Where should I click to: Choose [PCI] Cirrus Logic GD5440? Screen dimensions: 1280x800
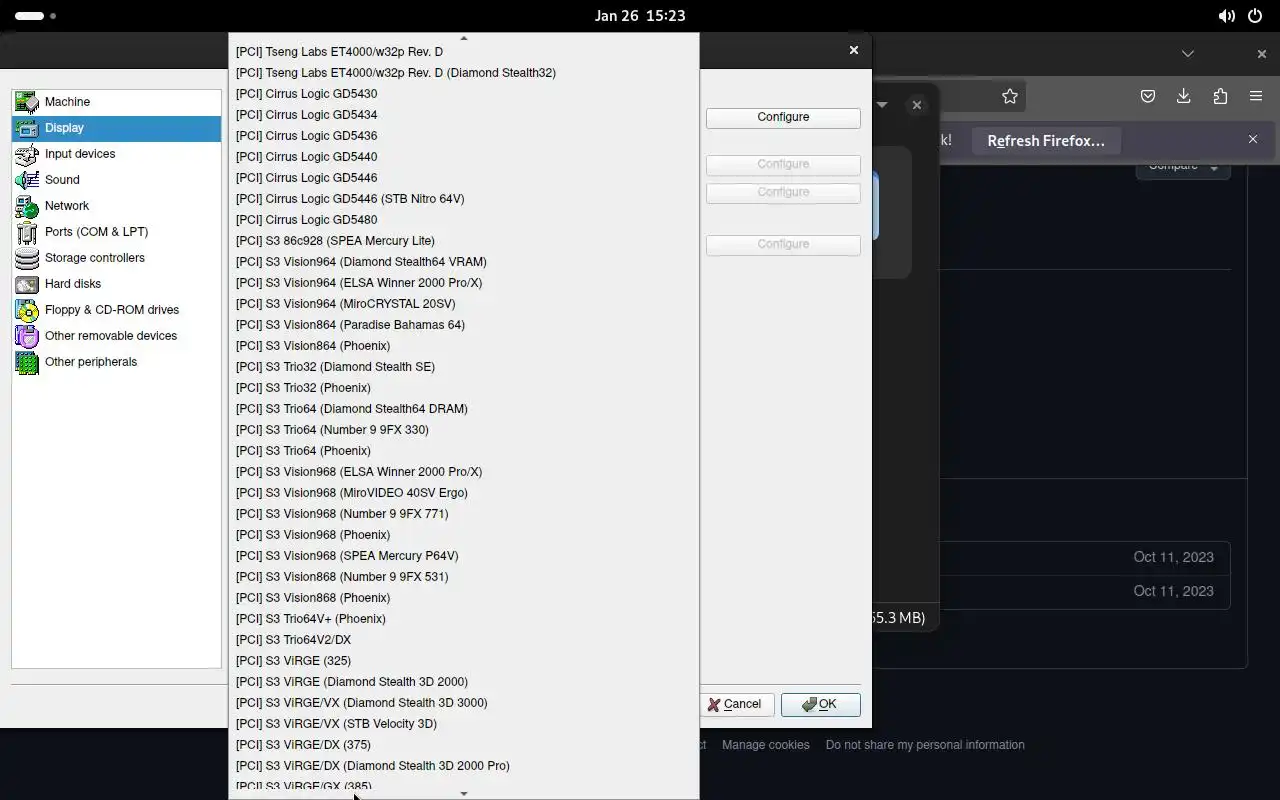[464, 157]
